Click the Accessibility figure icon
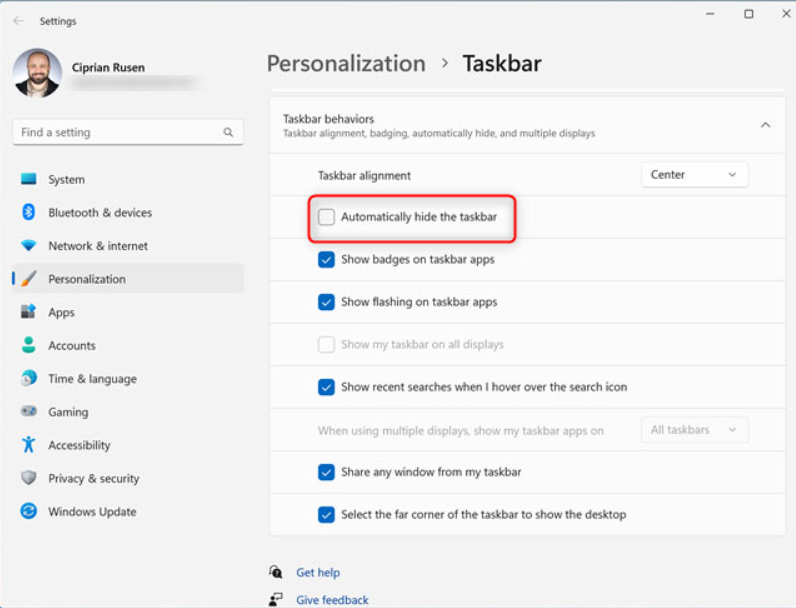This screenshot has height=608, width=796. tap(29, 445)
